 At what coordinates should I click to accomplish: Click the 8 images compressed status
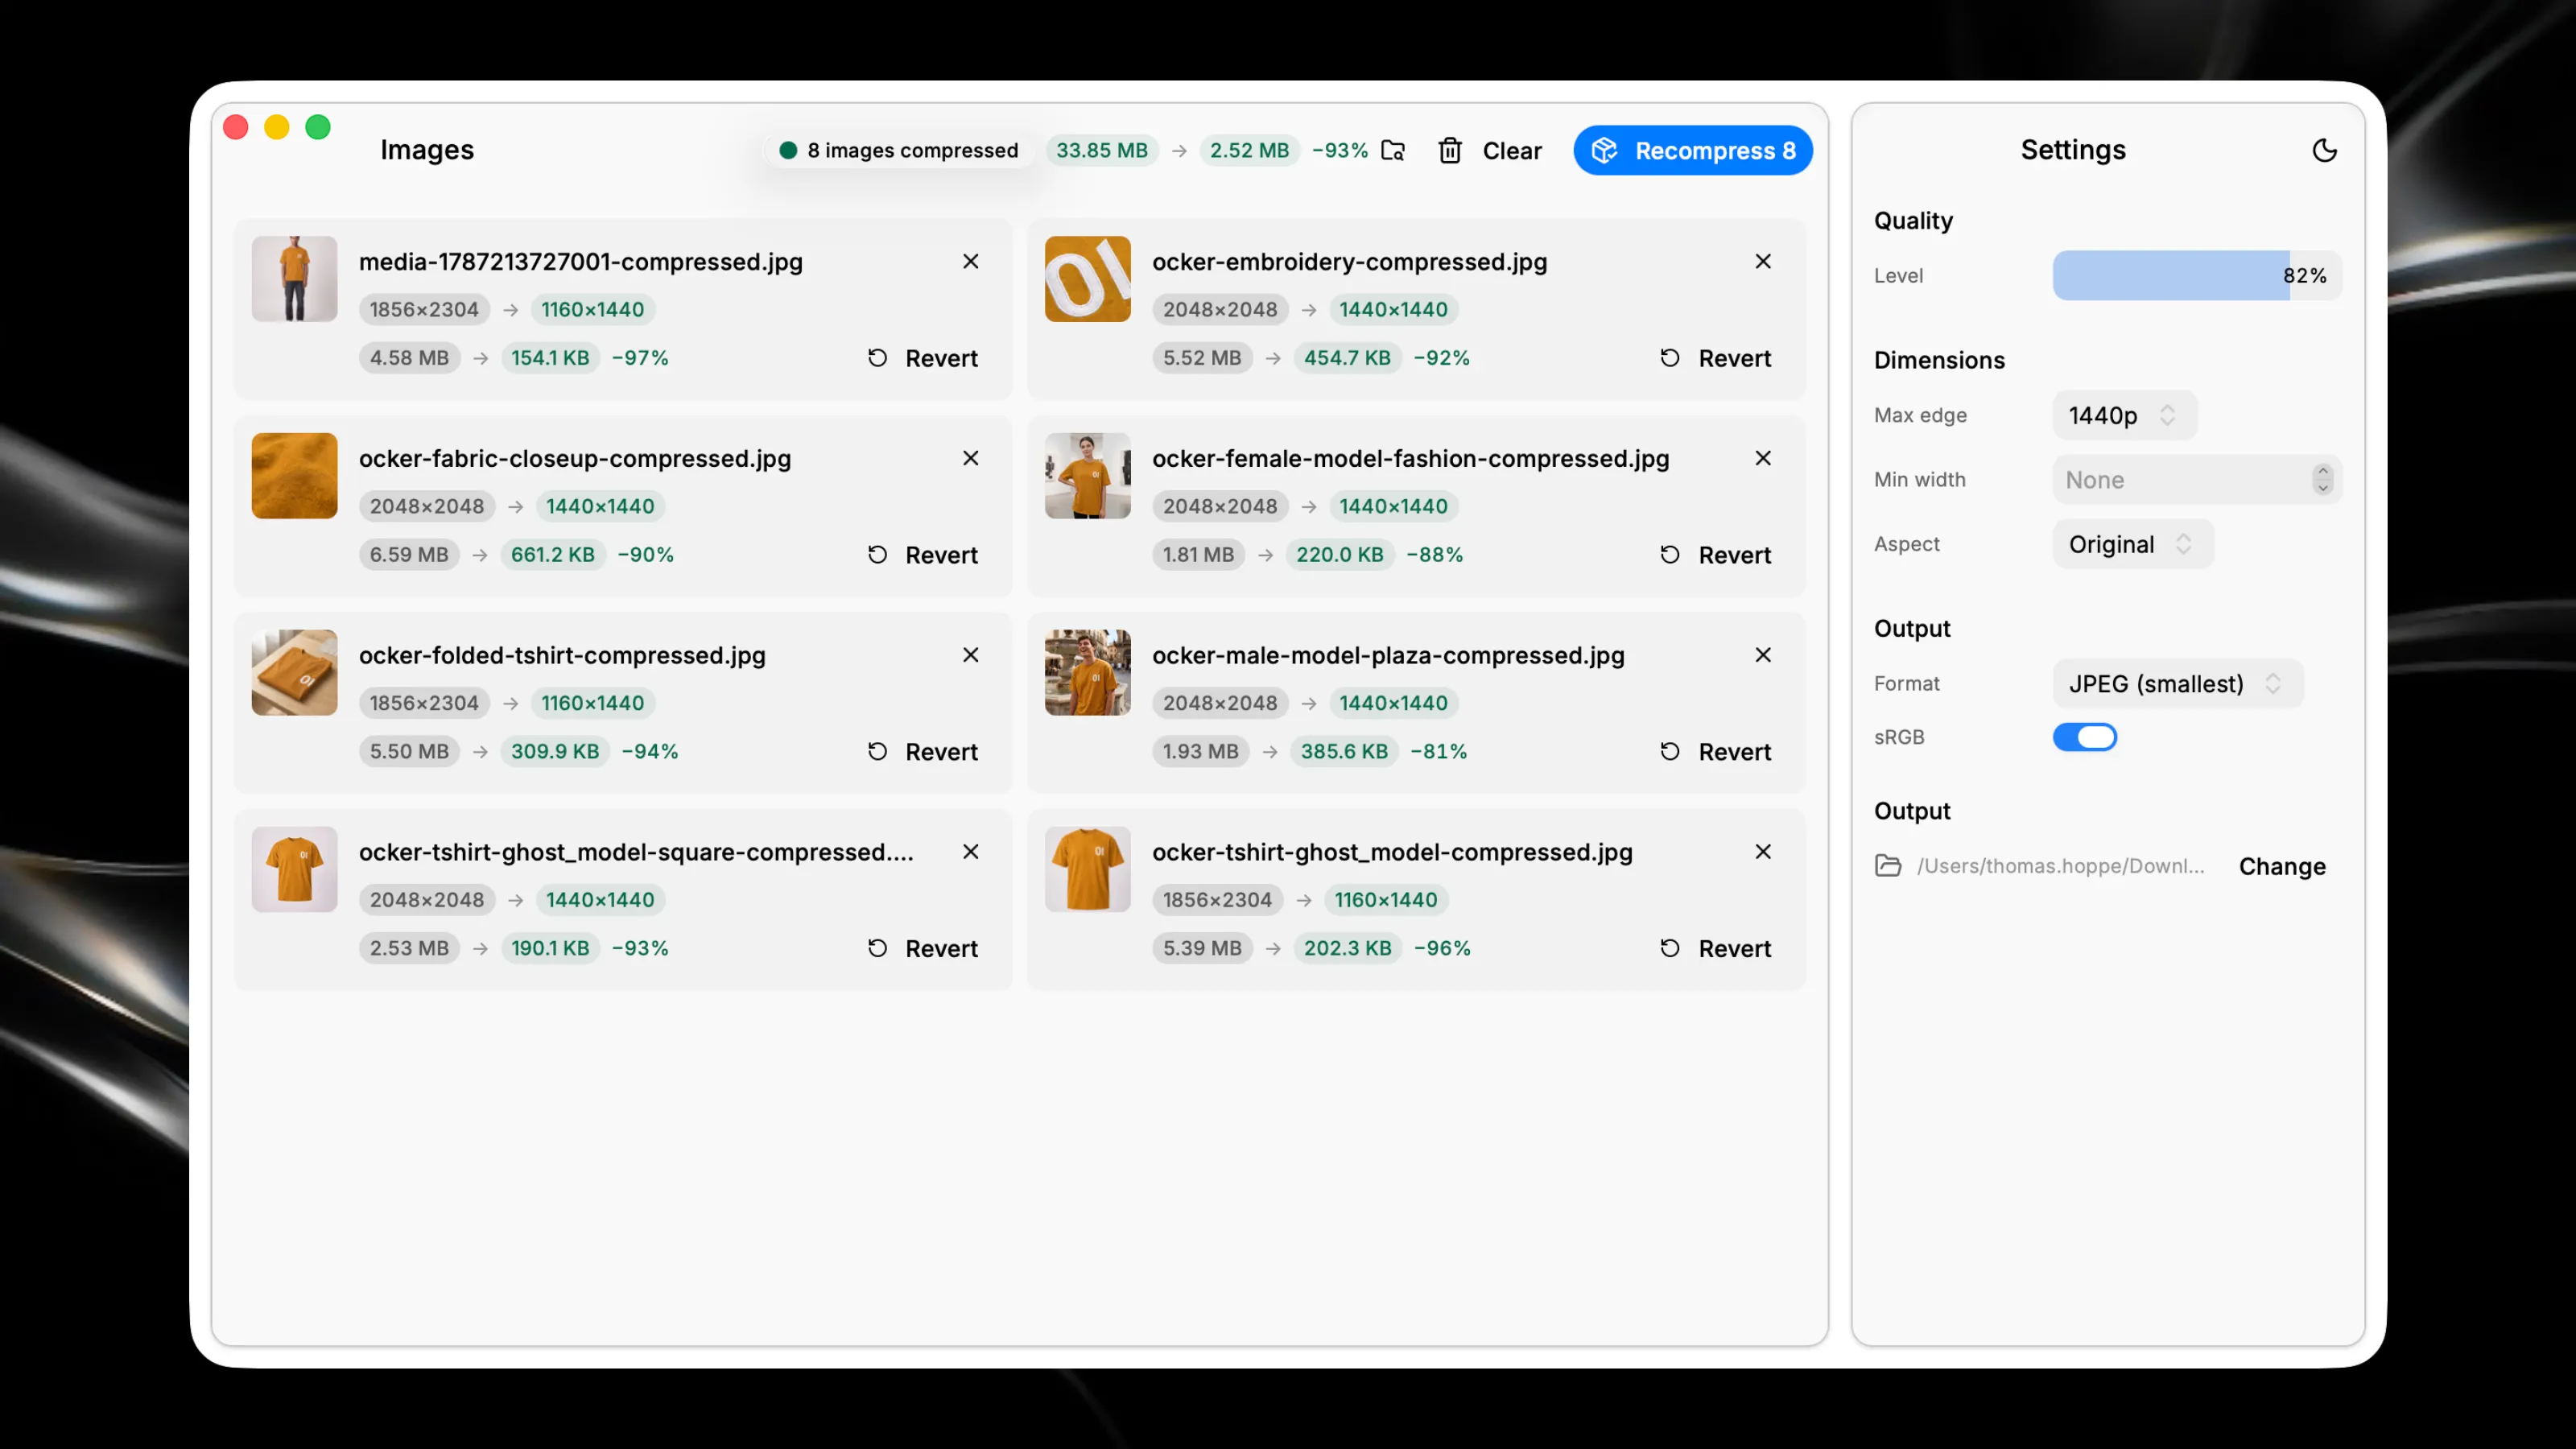coord(898,150)
